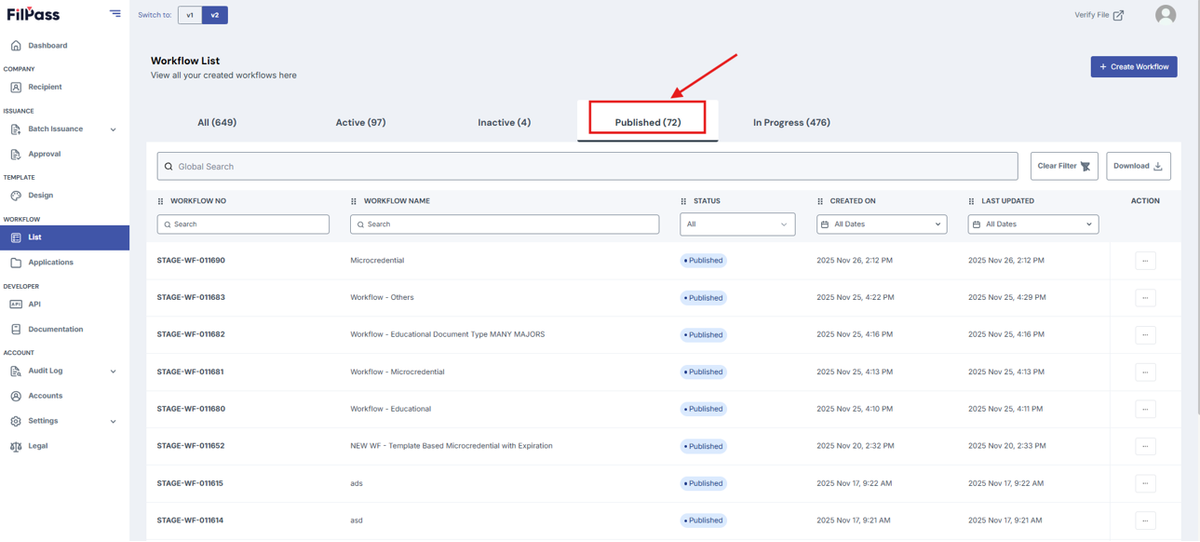
Task: Click drag handle icon beside WORKFLOW NAME
Action: 354,201
